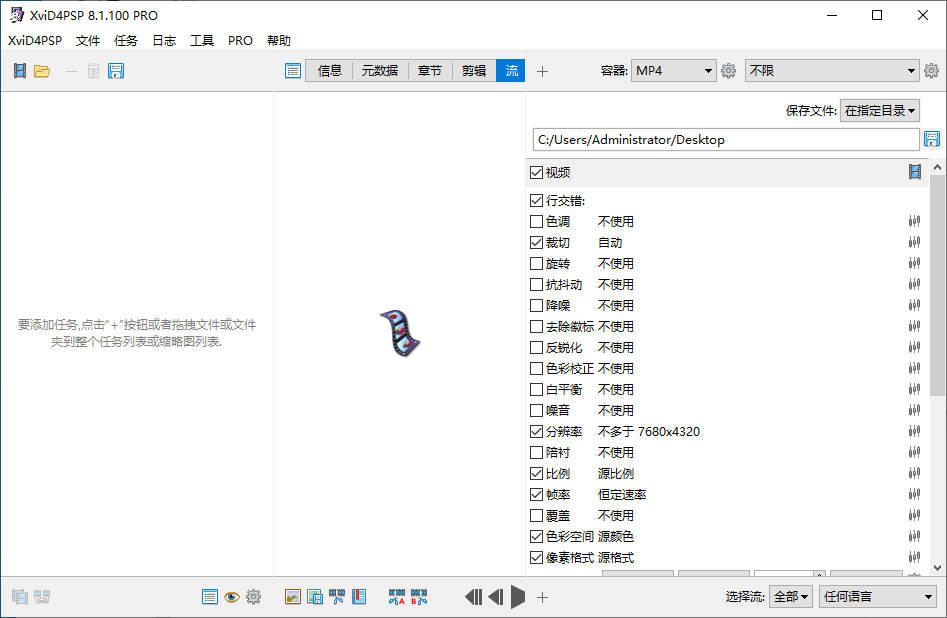Click the gear icon in bottom toolbar
Viewport: 947px width, 618px height.
tap(254, 597)
